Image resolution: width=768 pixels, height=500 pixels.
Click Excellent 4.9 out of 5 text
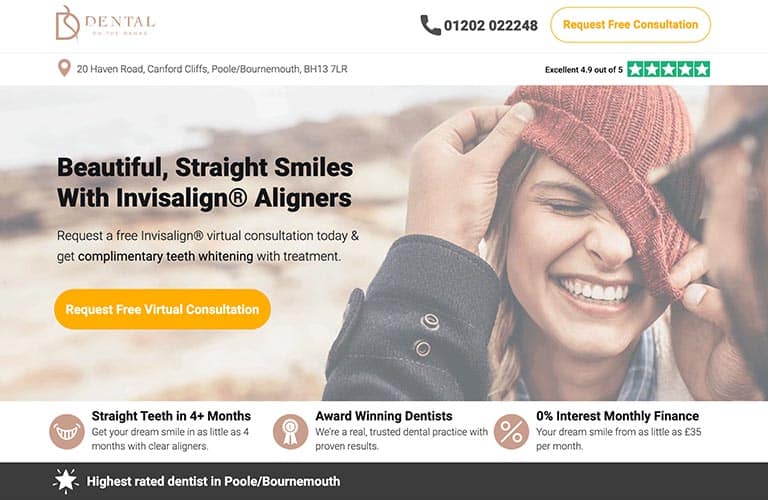[x=584, y=70]
